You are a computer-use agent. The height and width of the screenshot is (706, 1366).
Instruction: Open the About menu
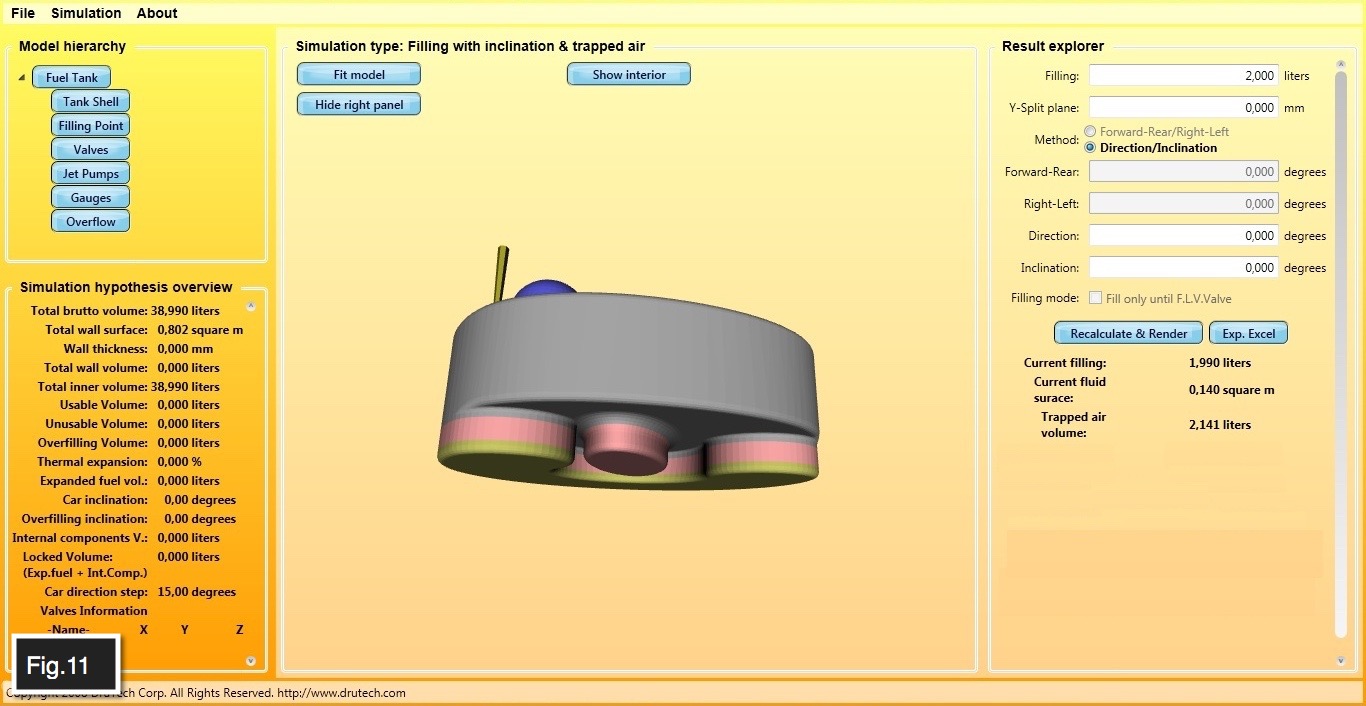(157, 13)
